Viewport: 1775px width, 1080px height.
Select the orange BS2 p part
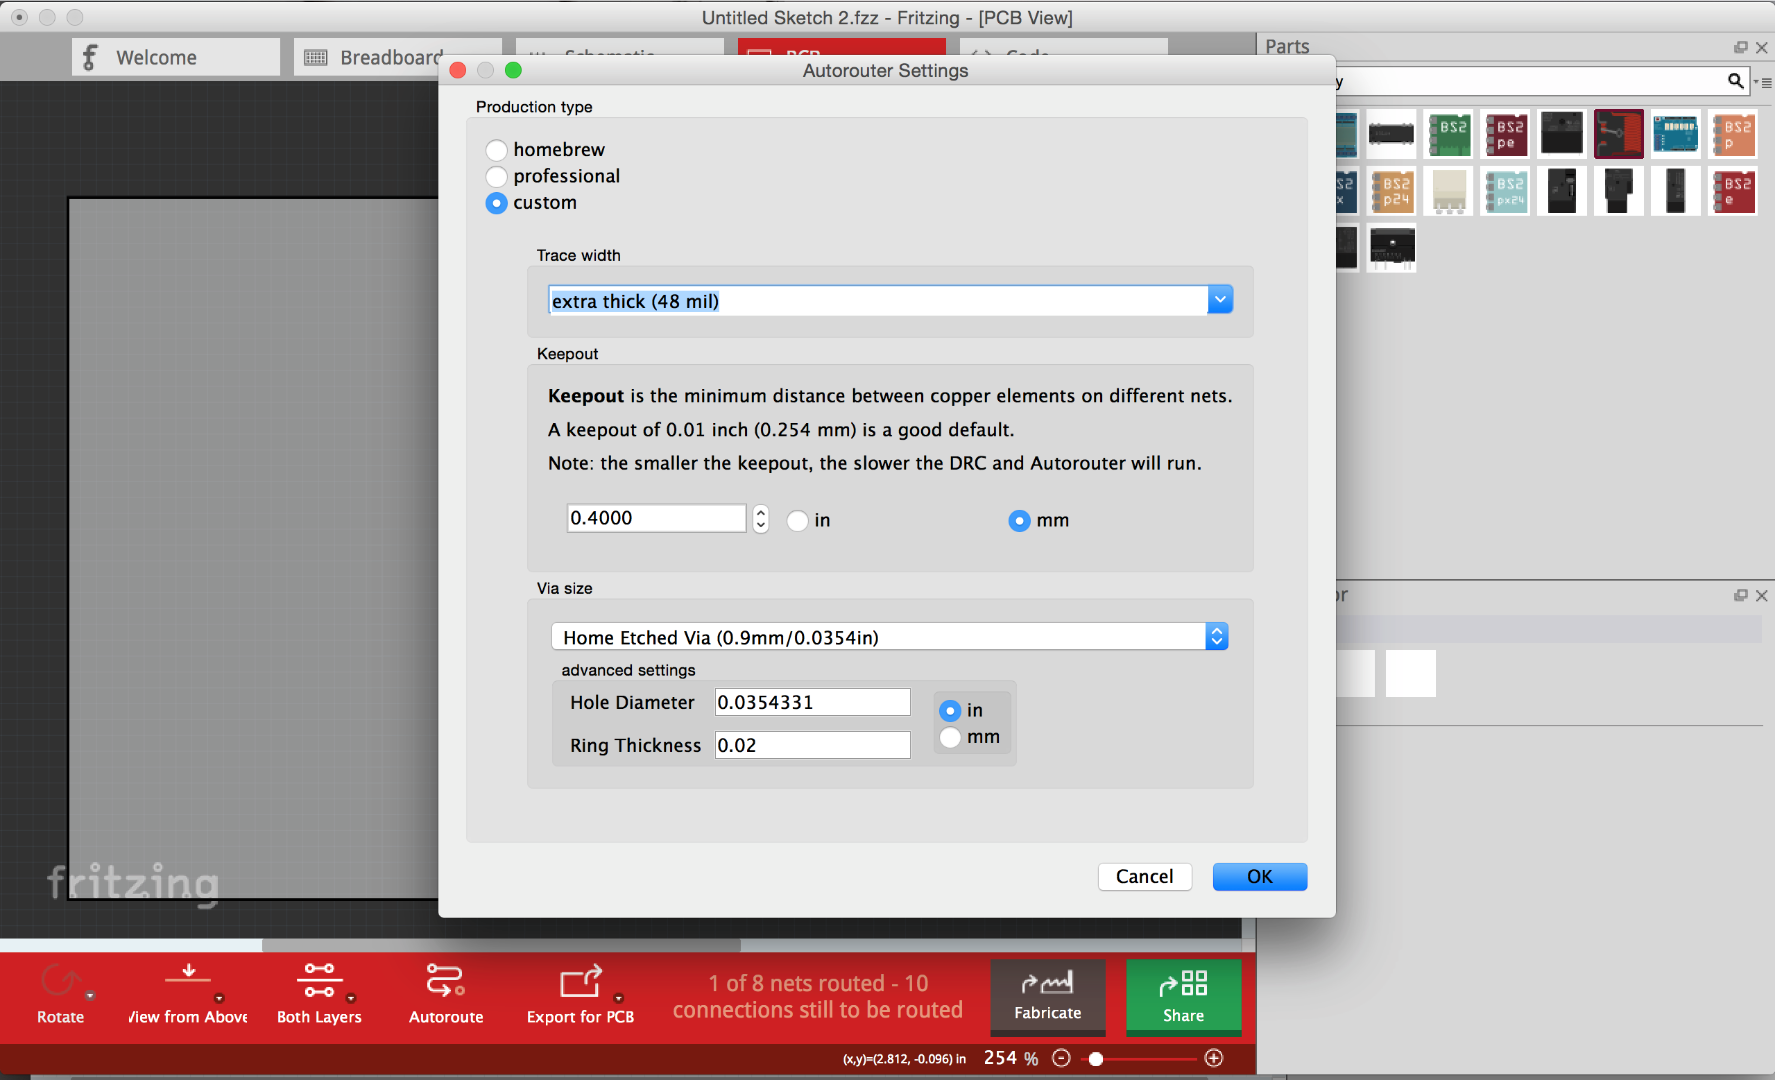pos(1734,134)
